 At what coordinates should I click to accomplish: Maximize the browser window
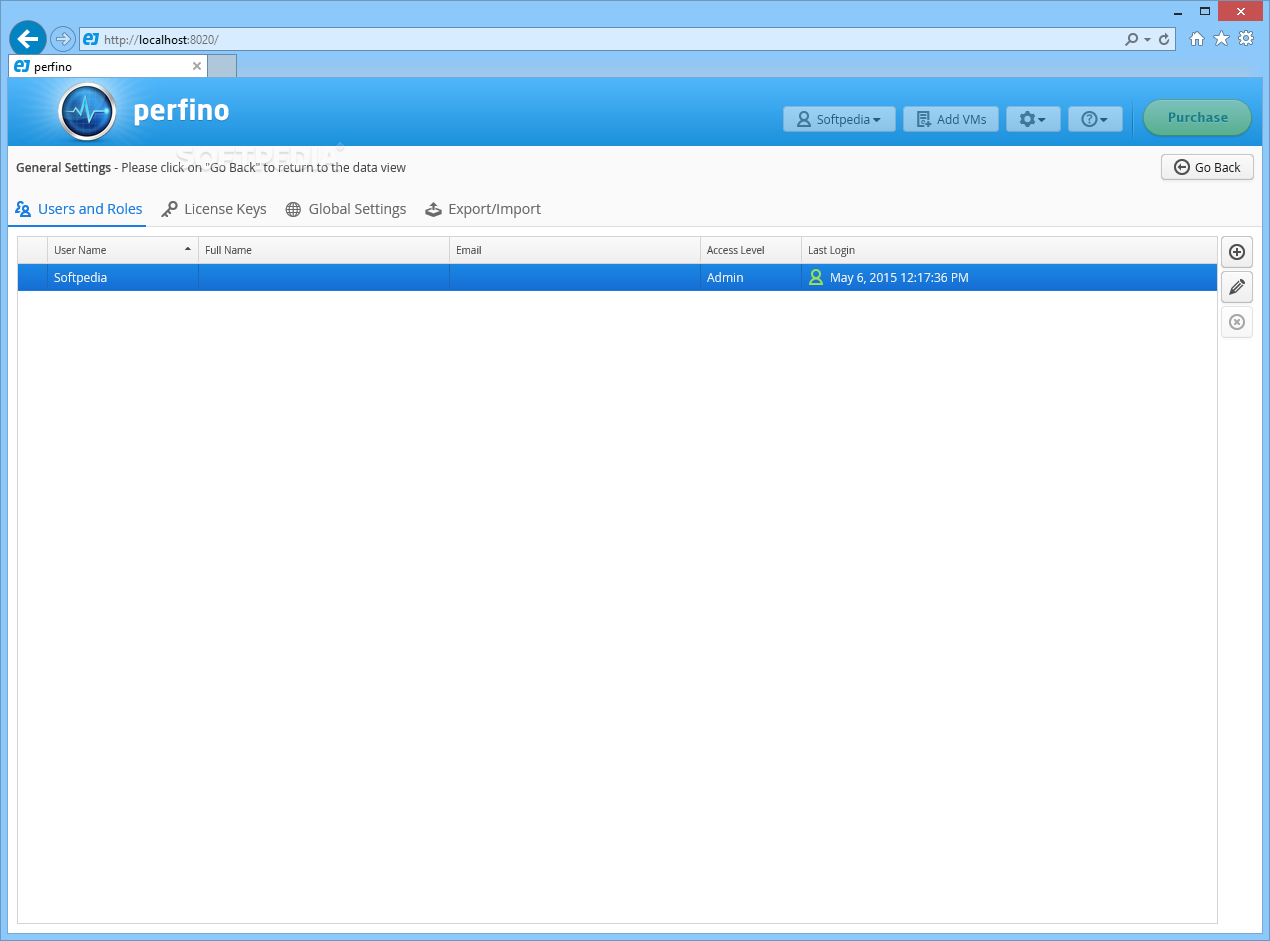pyautogui.click(x=1205, y=11)
